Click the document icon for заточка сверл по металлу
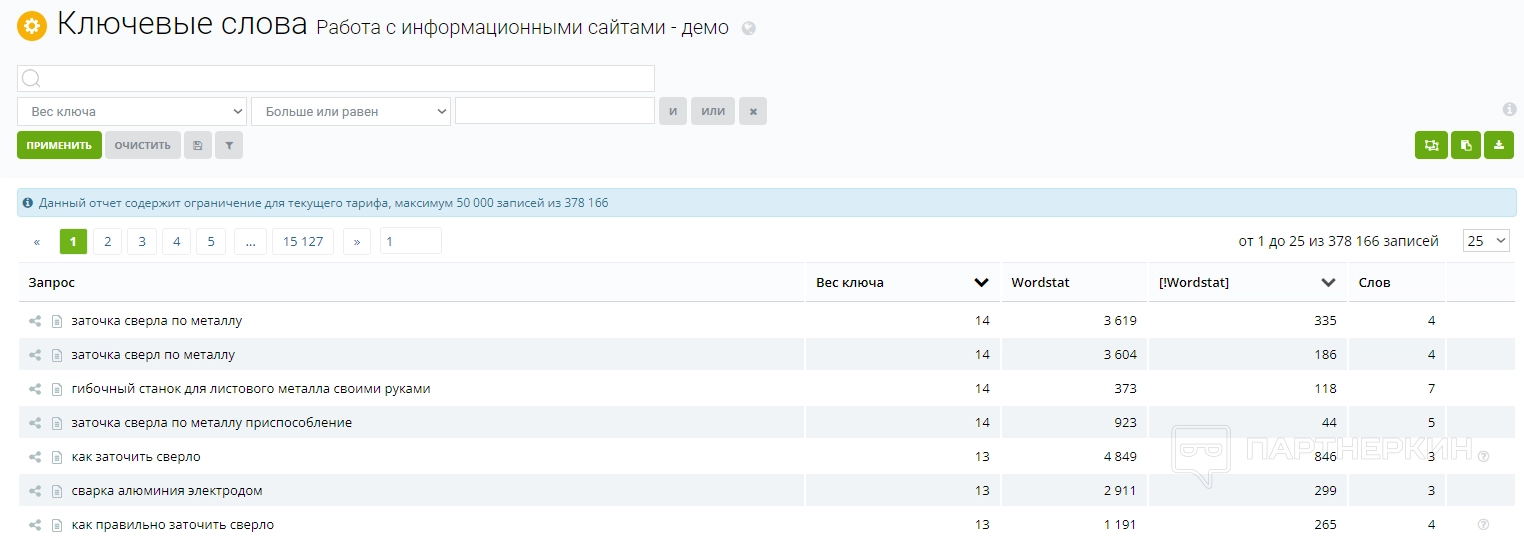The height and width of the screenshot is (541, 1524). 57,355
